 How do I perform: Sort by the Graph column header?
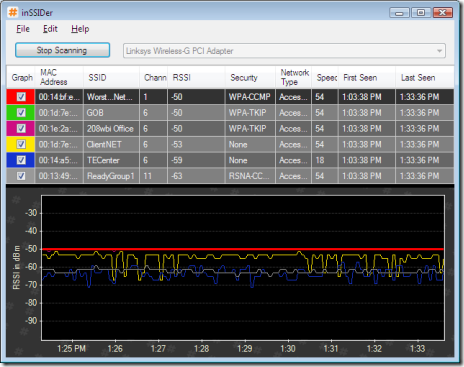click(x=21, y=77)
